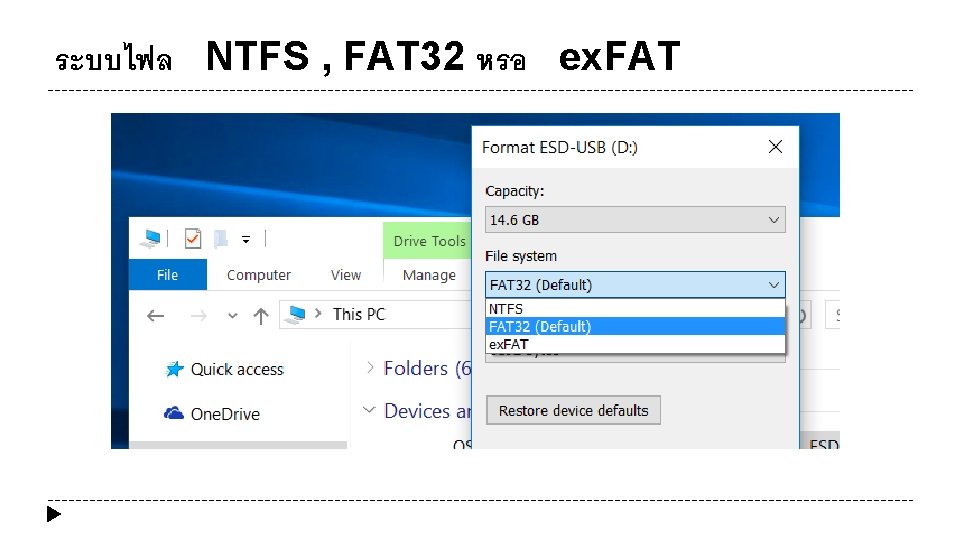
Task: Show recent locations dropdown chevron
Action: [x=233, y=315]
